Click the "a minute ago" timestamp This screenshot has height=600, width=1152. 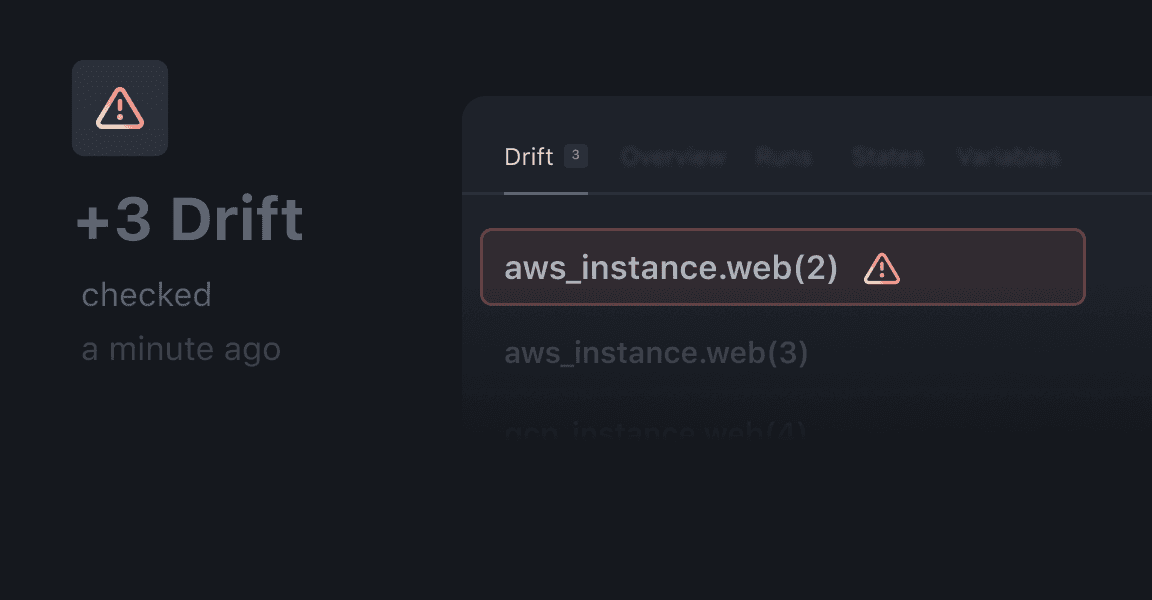pyautogui.click(x=181, y=349)
